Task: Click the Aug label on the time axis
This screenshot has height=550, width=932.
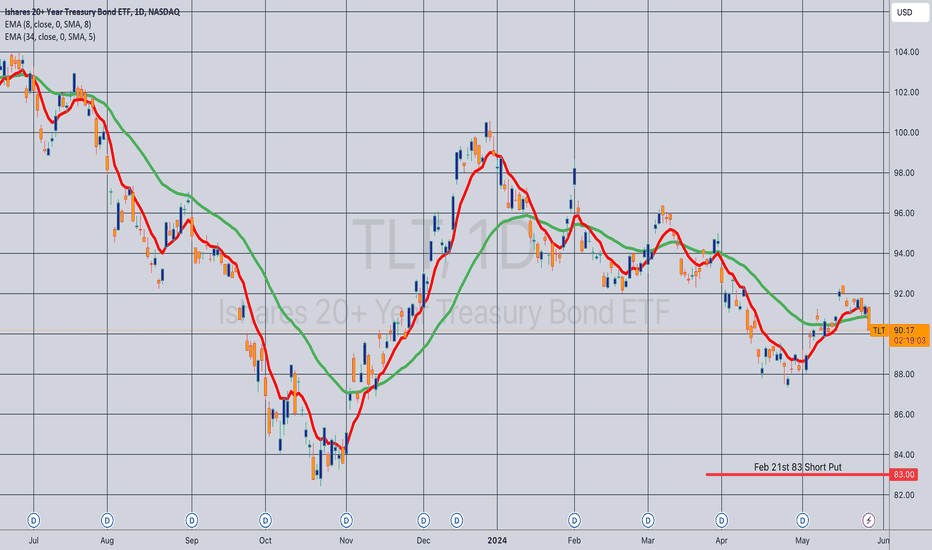Action: click(x=107, y=540)
